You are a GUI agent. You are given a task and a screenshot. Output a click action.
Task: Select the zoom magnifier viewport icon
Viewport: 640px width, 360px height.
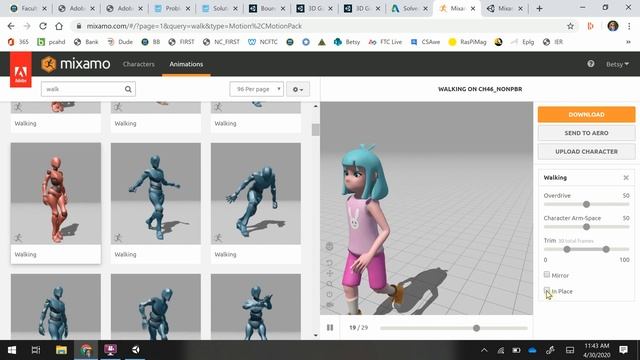[330, 284]
